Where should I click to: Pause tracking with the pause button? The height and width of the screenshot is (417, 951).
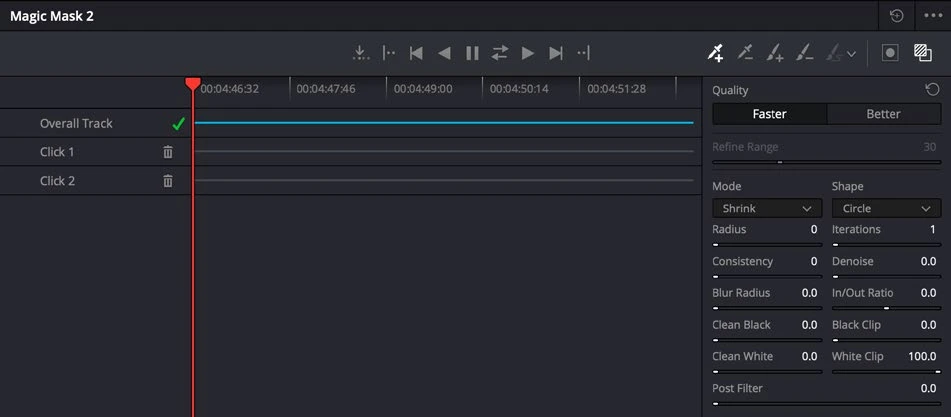point(472,53)
